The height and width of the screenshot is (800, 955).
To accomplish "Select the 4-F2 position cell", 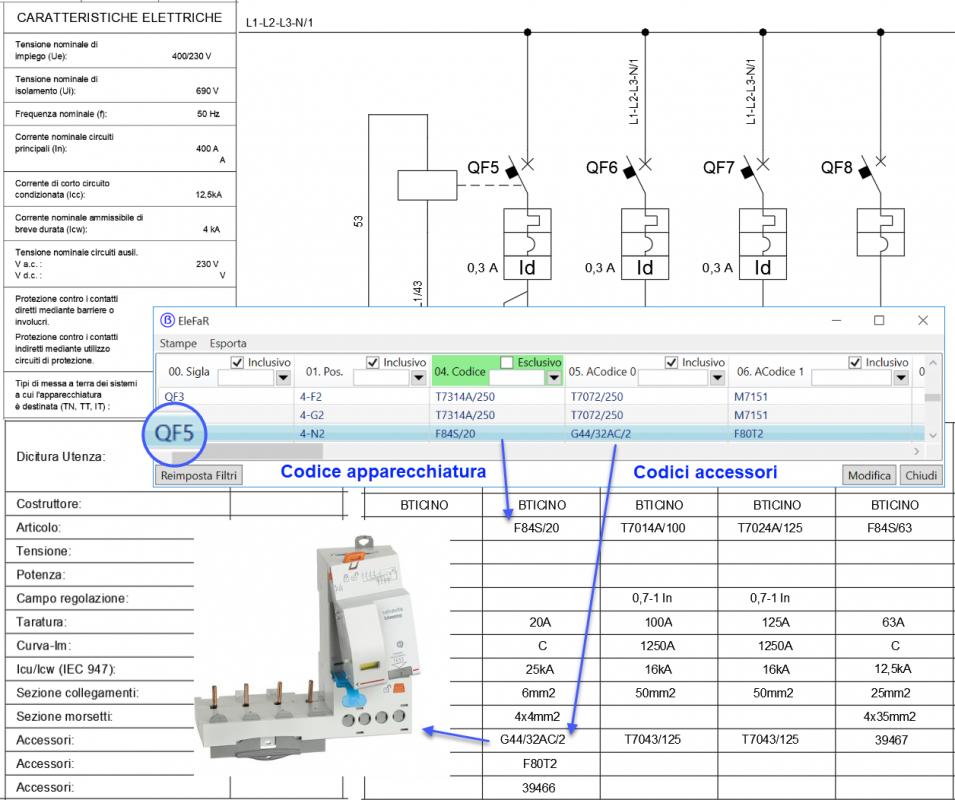I will pyautogui.click(x=311, y=396).
